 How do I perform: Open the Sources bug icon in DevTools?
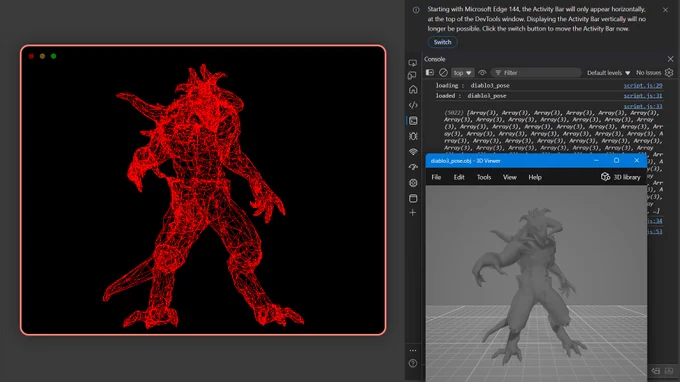click(x=413, y=136)
